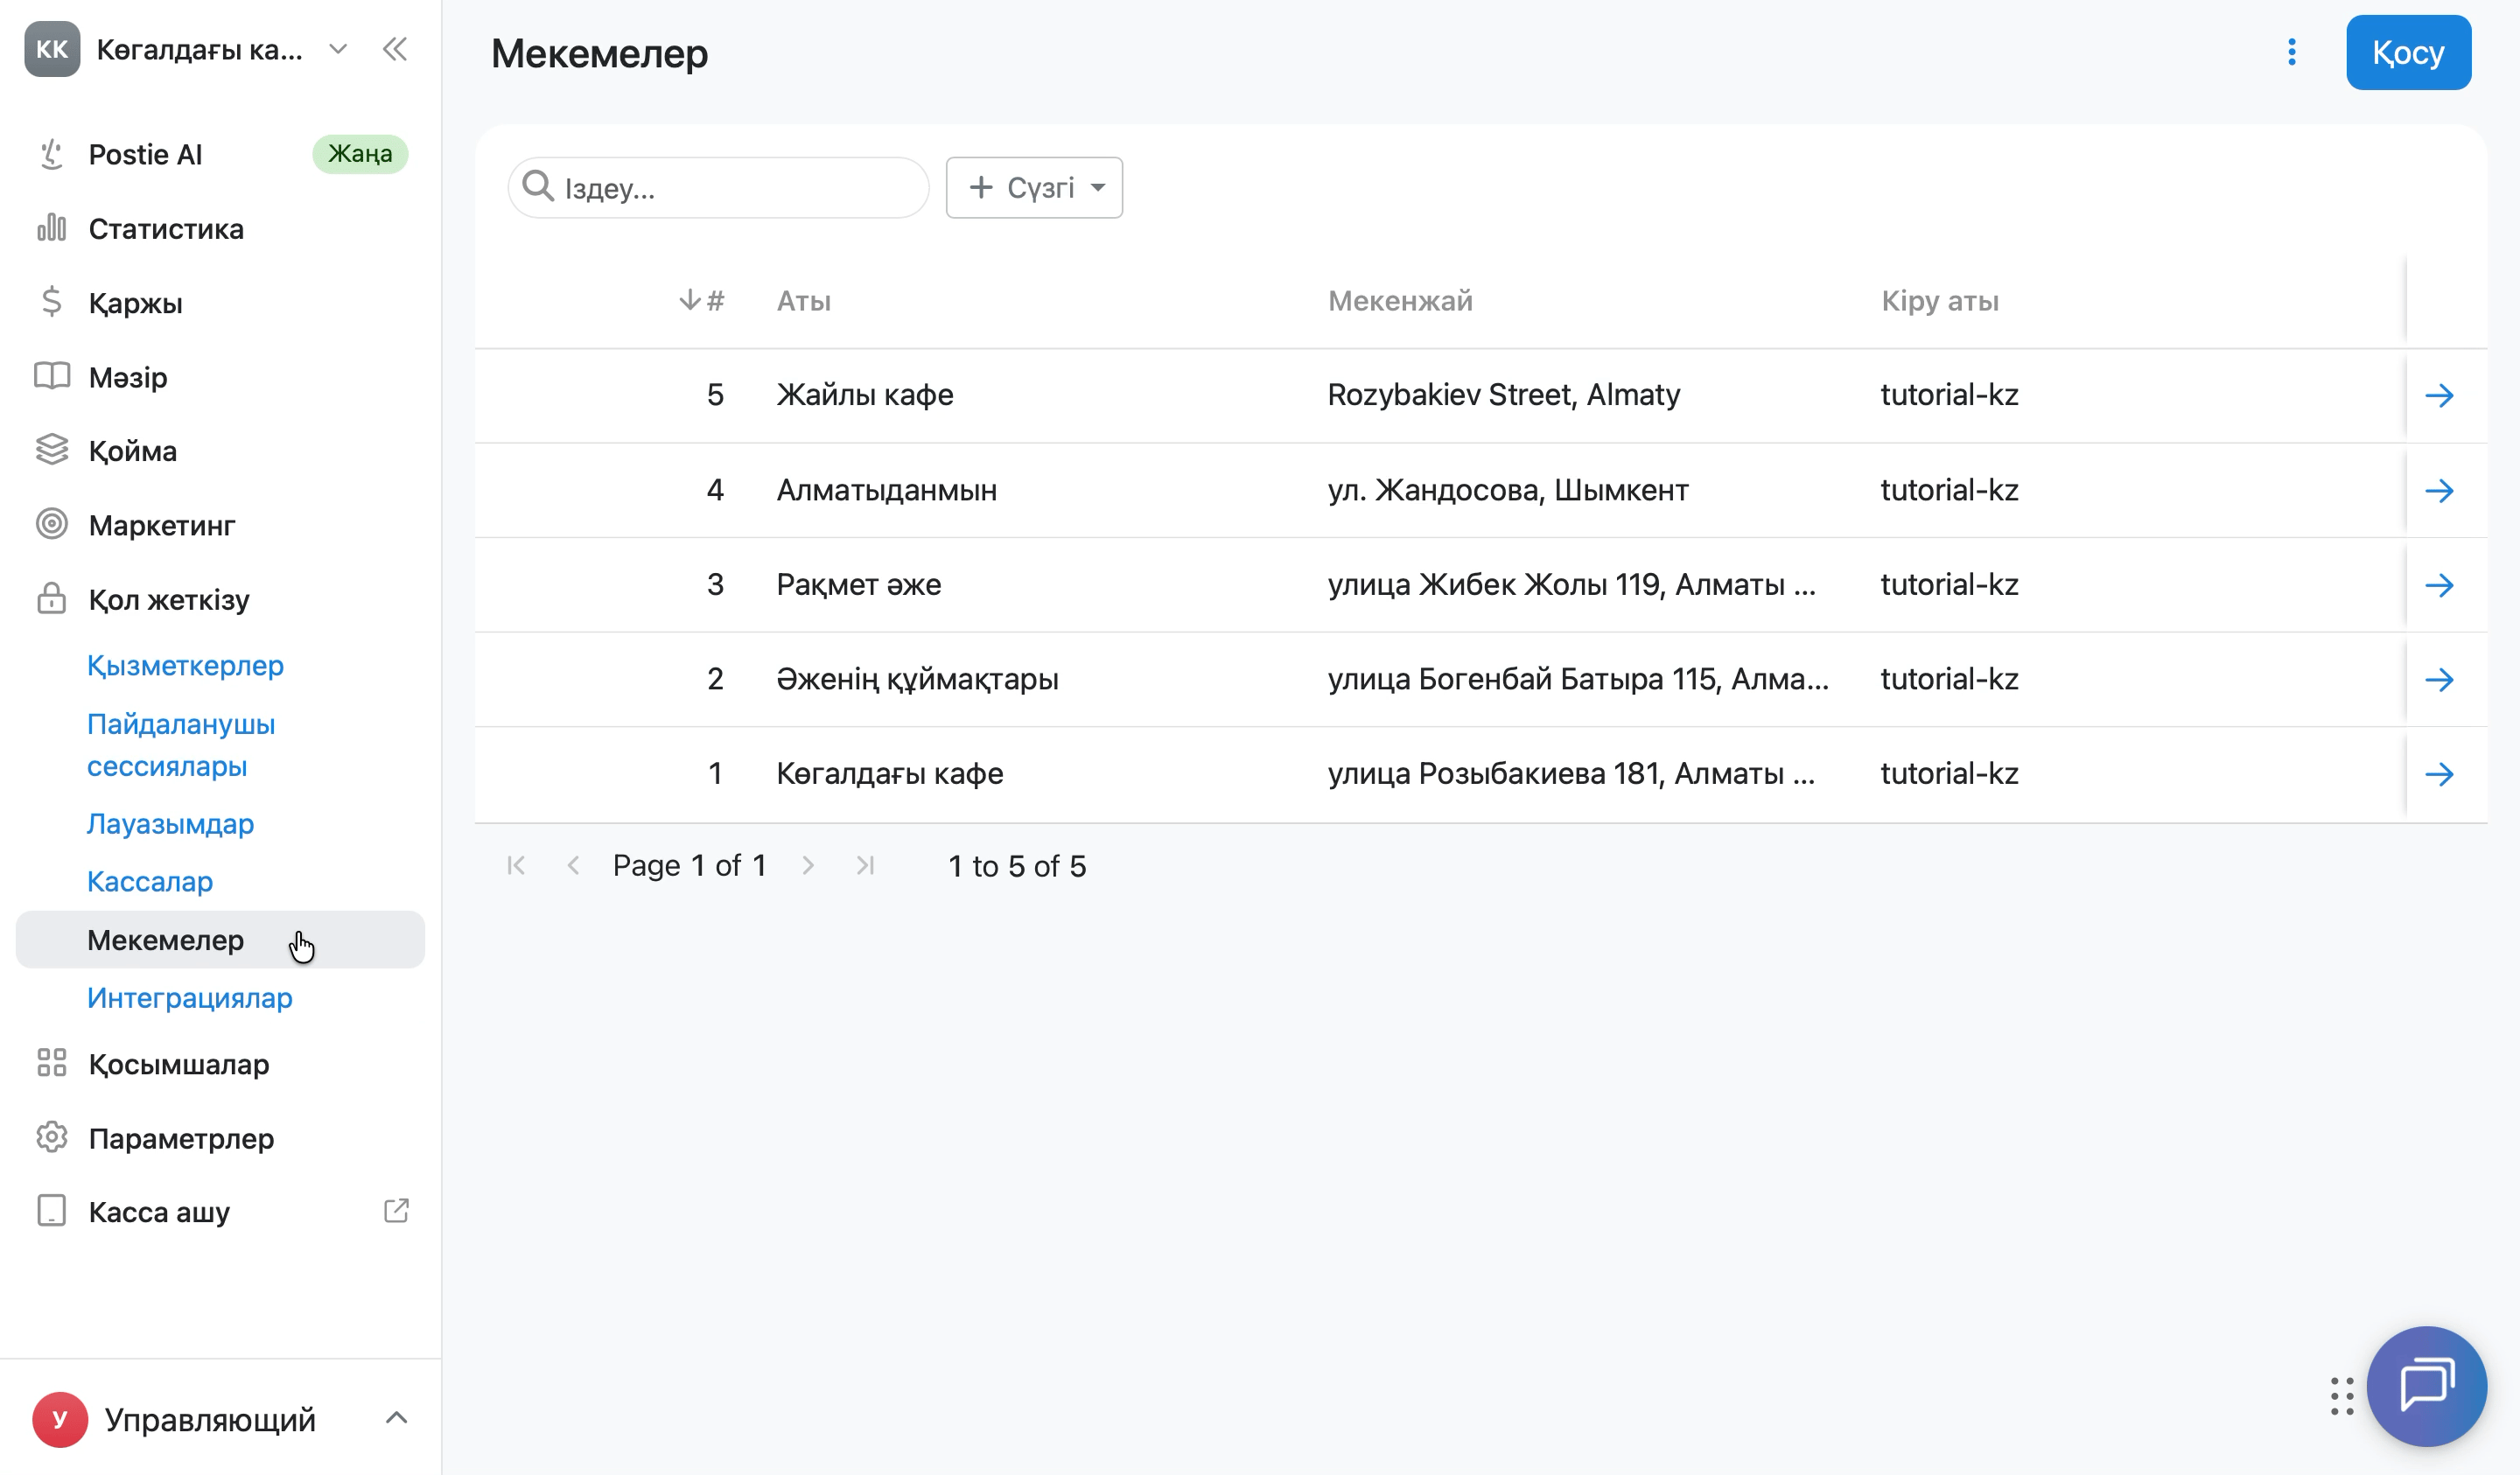Expand the Управляющий user menu

tap(220, 1419)
